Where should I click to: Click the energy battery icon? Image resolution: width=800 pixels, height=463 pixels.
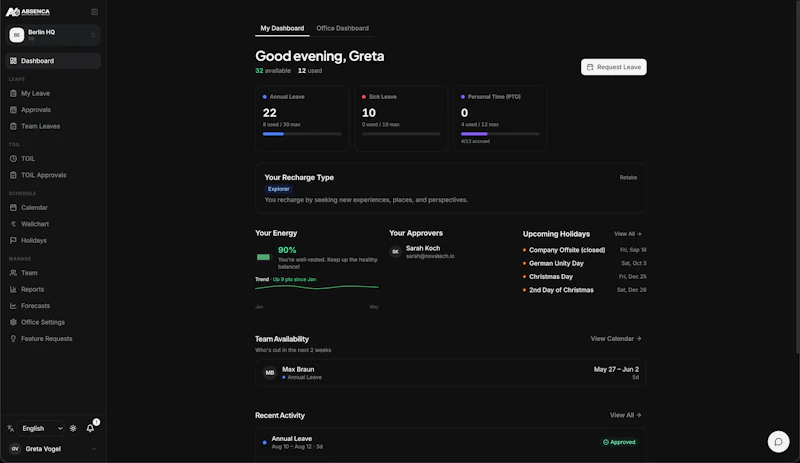click(264, 257)
